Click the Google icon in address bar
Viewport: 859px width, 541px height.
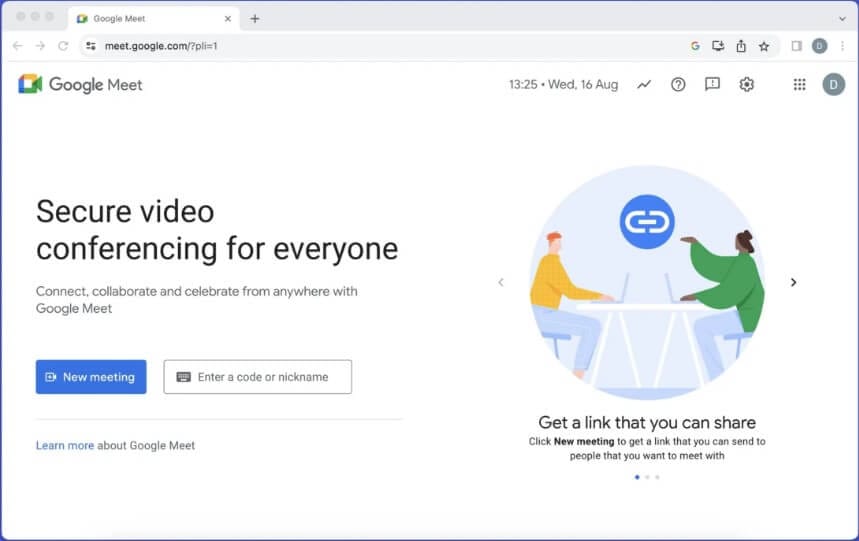click(x=695, y=46)
